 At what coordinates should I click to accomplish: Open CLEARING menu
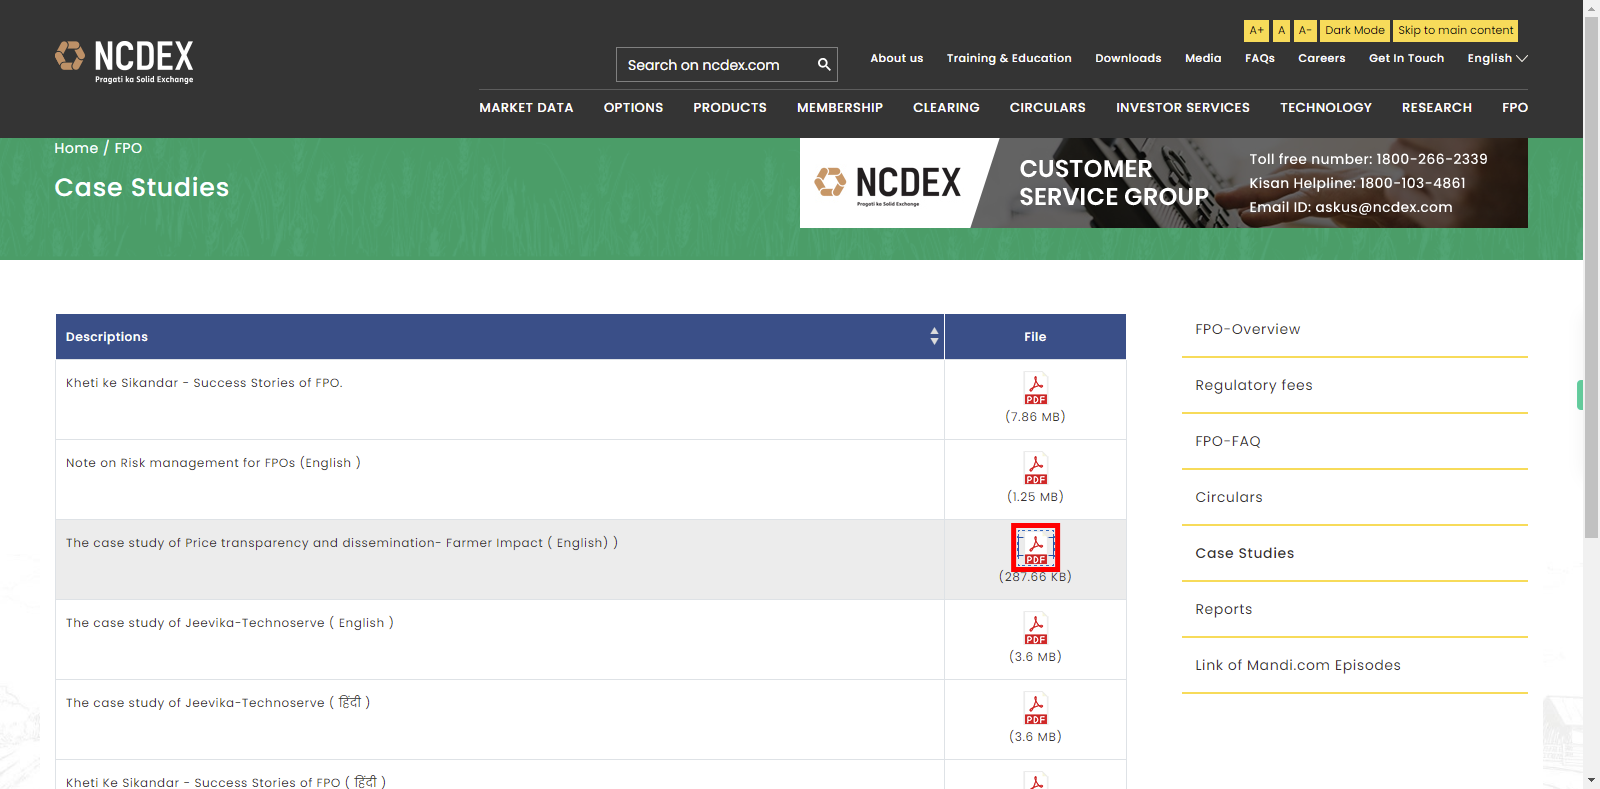pos(946,107)
